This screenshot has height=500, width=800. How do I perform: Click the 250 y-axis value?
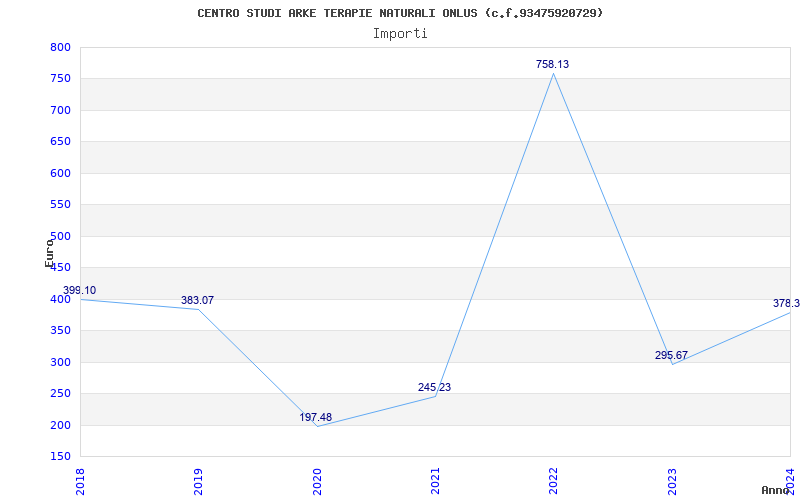[x=60, y=394]
